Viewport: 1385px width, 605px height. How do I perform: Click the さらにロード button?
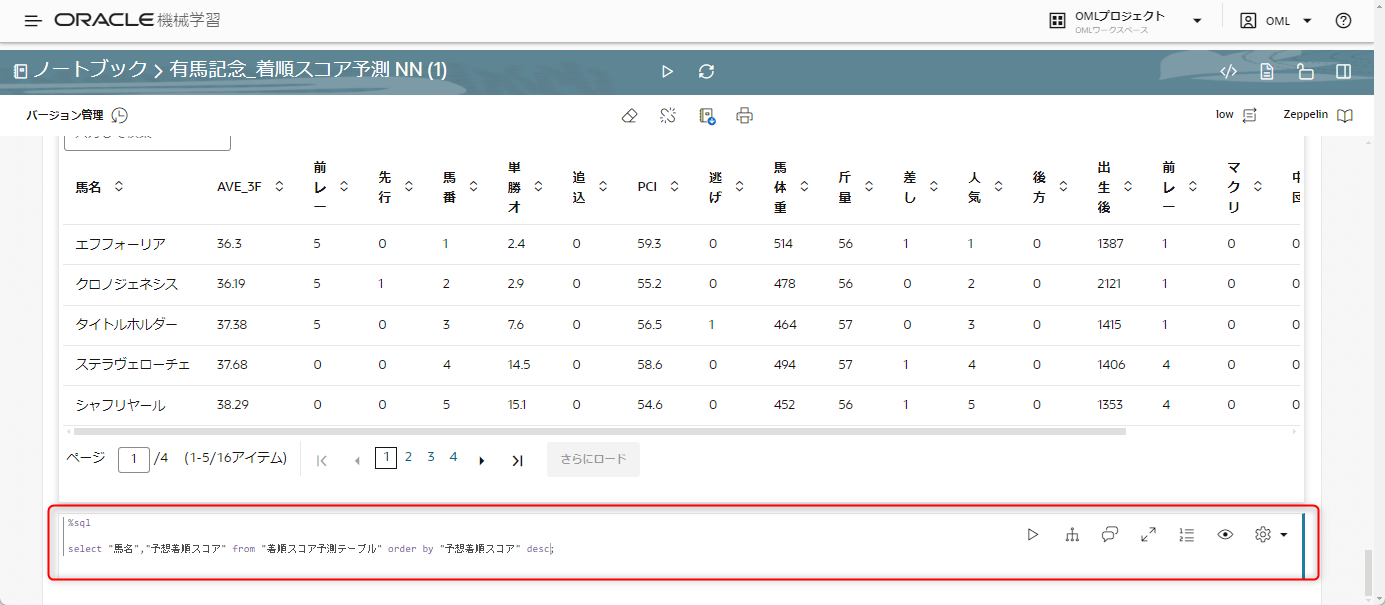[593, 459]
